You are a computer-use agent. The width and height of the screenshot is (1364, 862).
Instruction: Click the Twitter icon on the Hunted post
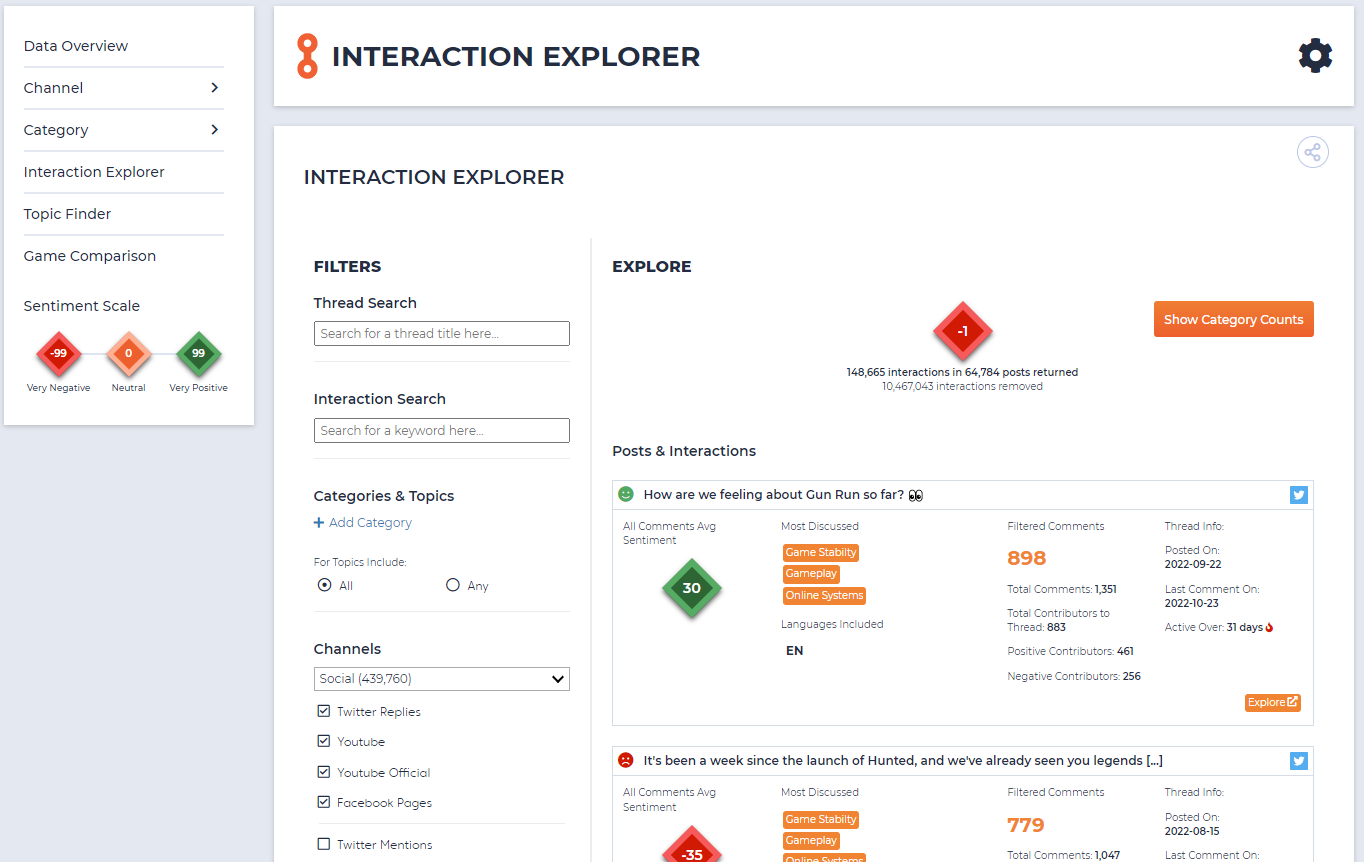(1298, 760)
